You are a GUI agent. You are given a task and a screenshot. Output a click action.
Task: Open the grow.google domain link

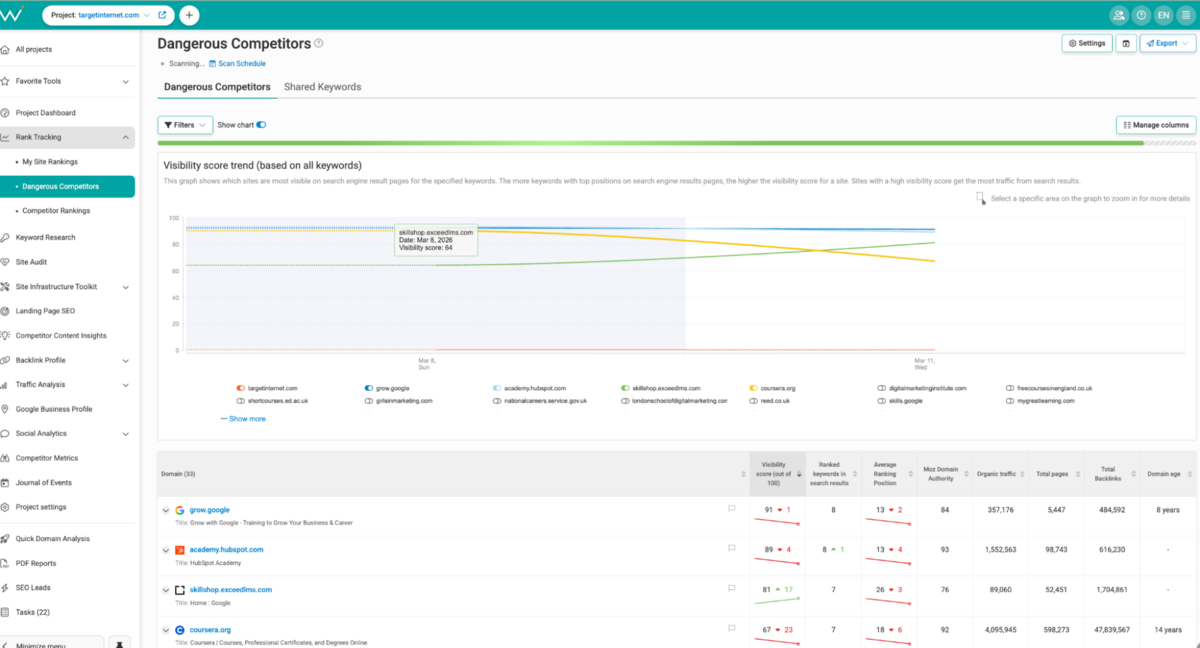209,510
